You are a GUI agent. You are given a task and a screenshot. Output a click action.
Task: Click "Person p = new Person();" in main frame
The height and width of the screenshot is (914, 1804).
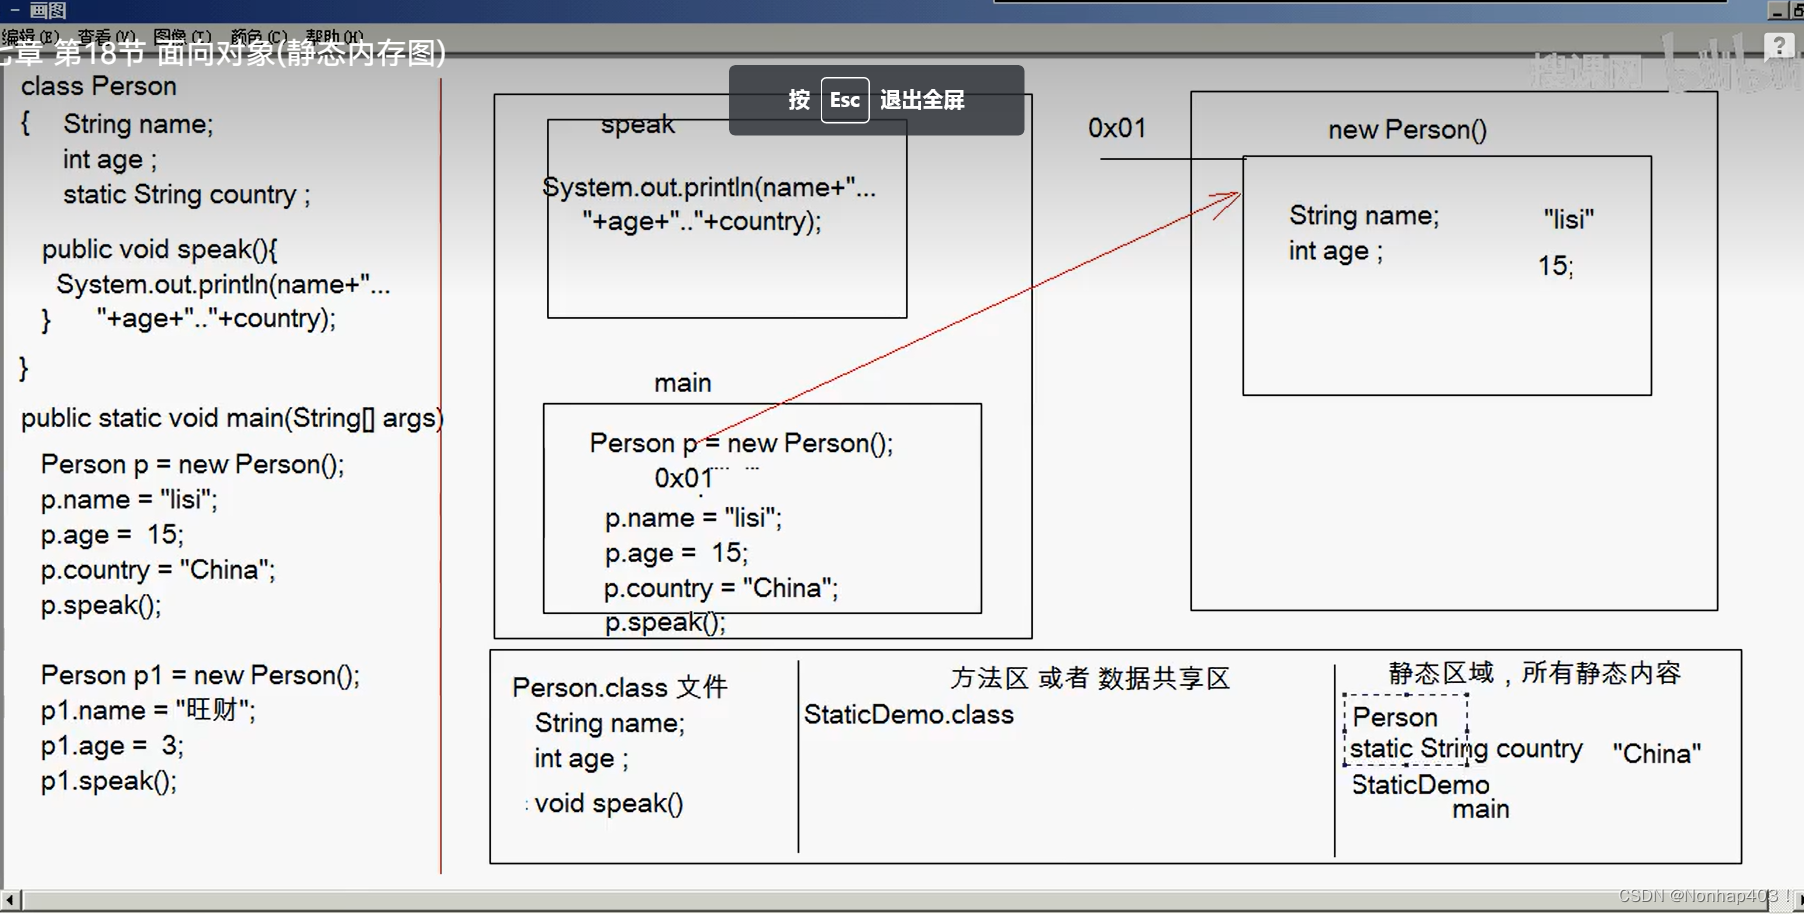pos(741,443)
